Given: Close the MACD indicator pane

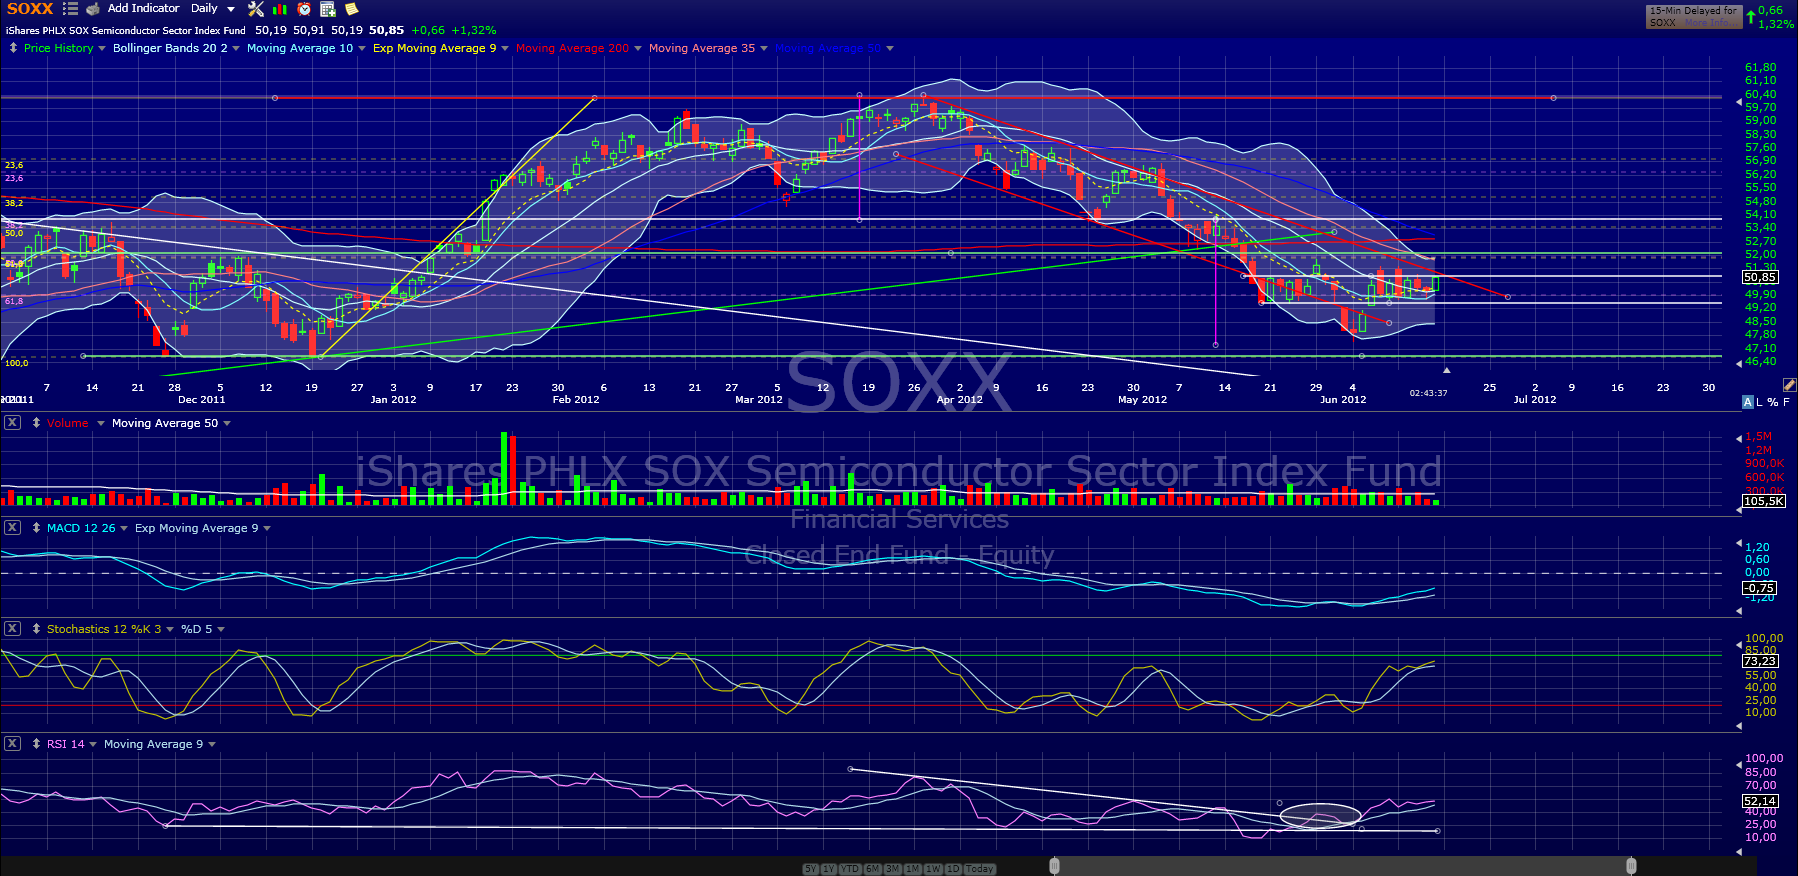Looking at the screenshot, I should (12, 528).
